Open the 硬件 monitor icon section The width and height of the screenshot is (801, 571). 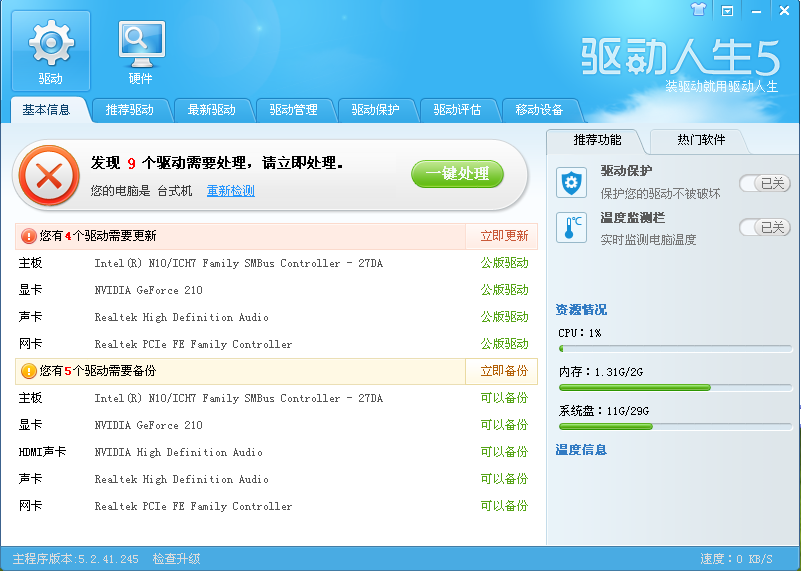click(x=142, y=51)
